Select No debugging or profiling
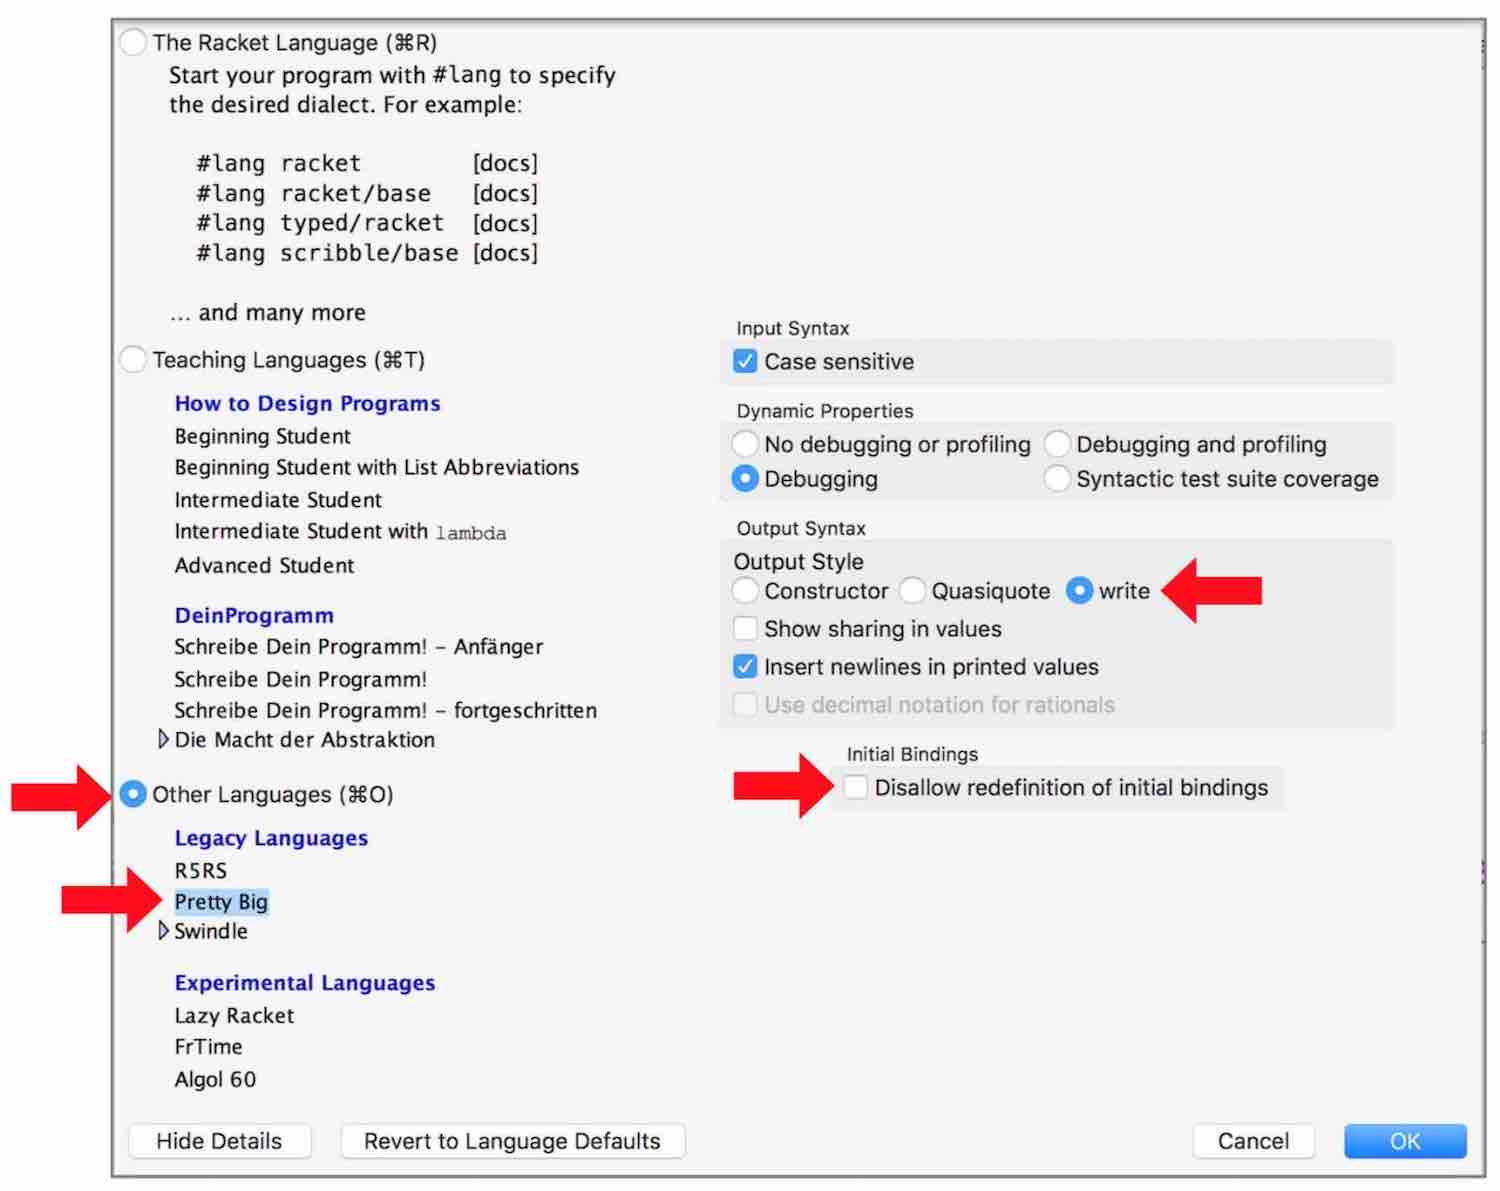 coord(745,444)
